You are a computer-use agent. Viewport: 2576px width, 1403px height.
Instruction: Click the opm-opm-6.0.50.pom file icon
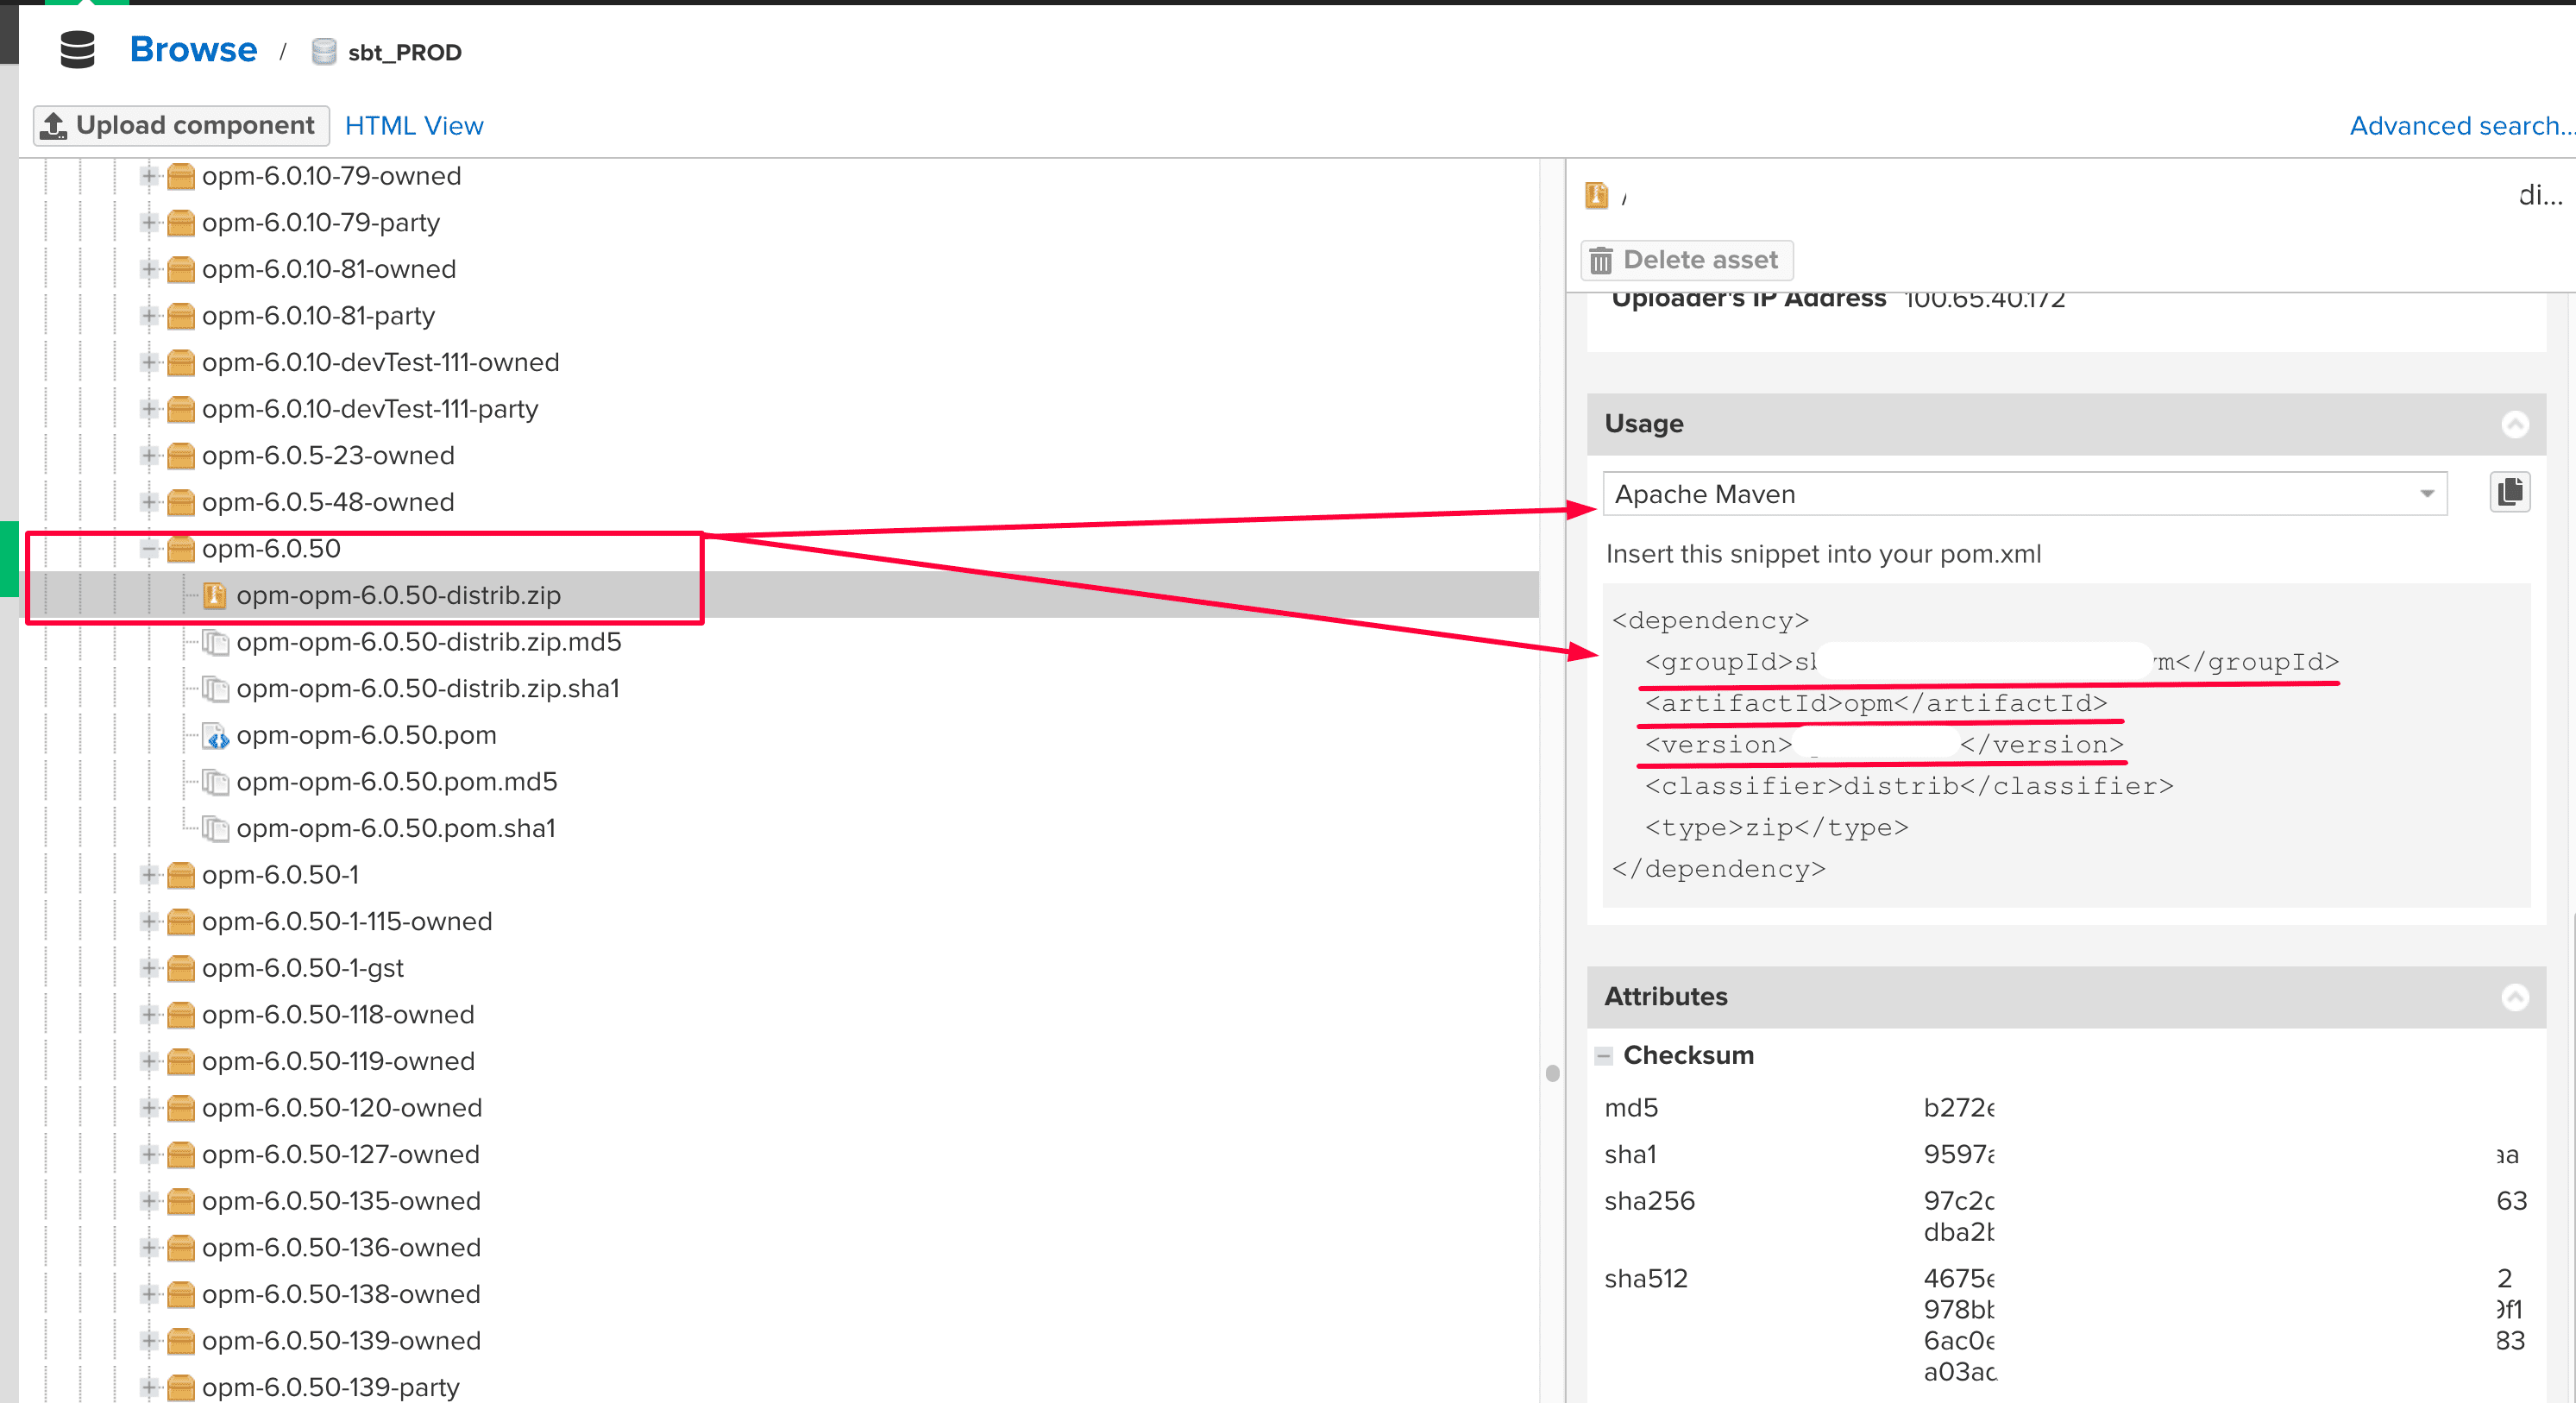(215, 736)
